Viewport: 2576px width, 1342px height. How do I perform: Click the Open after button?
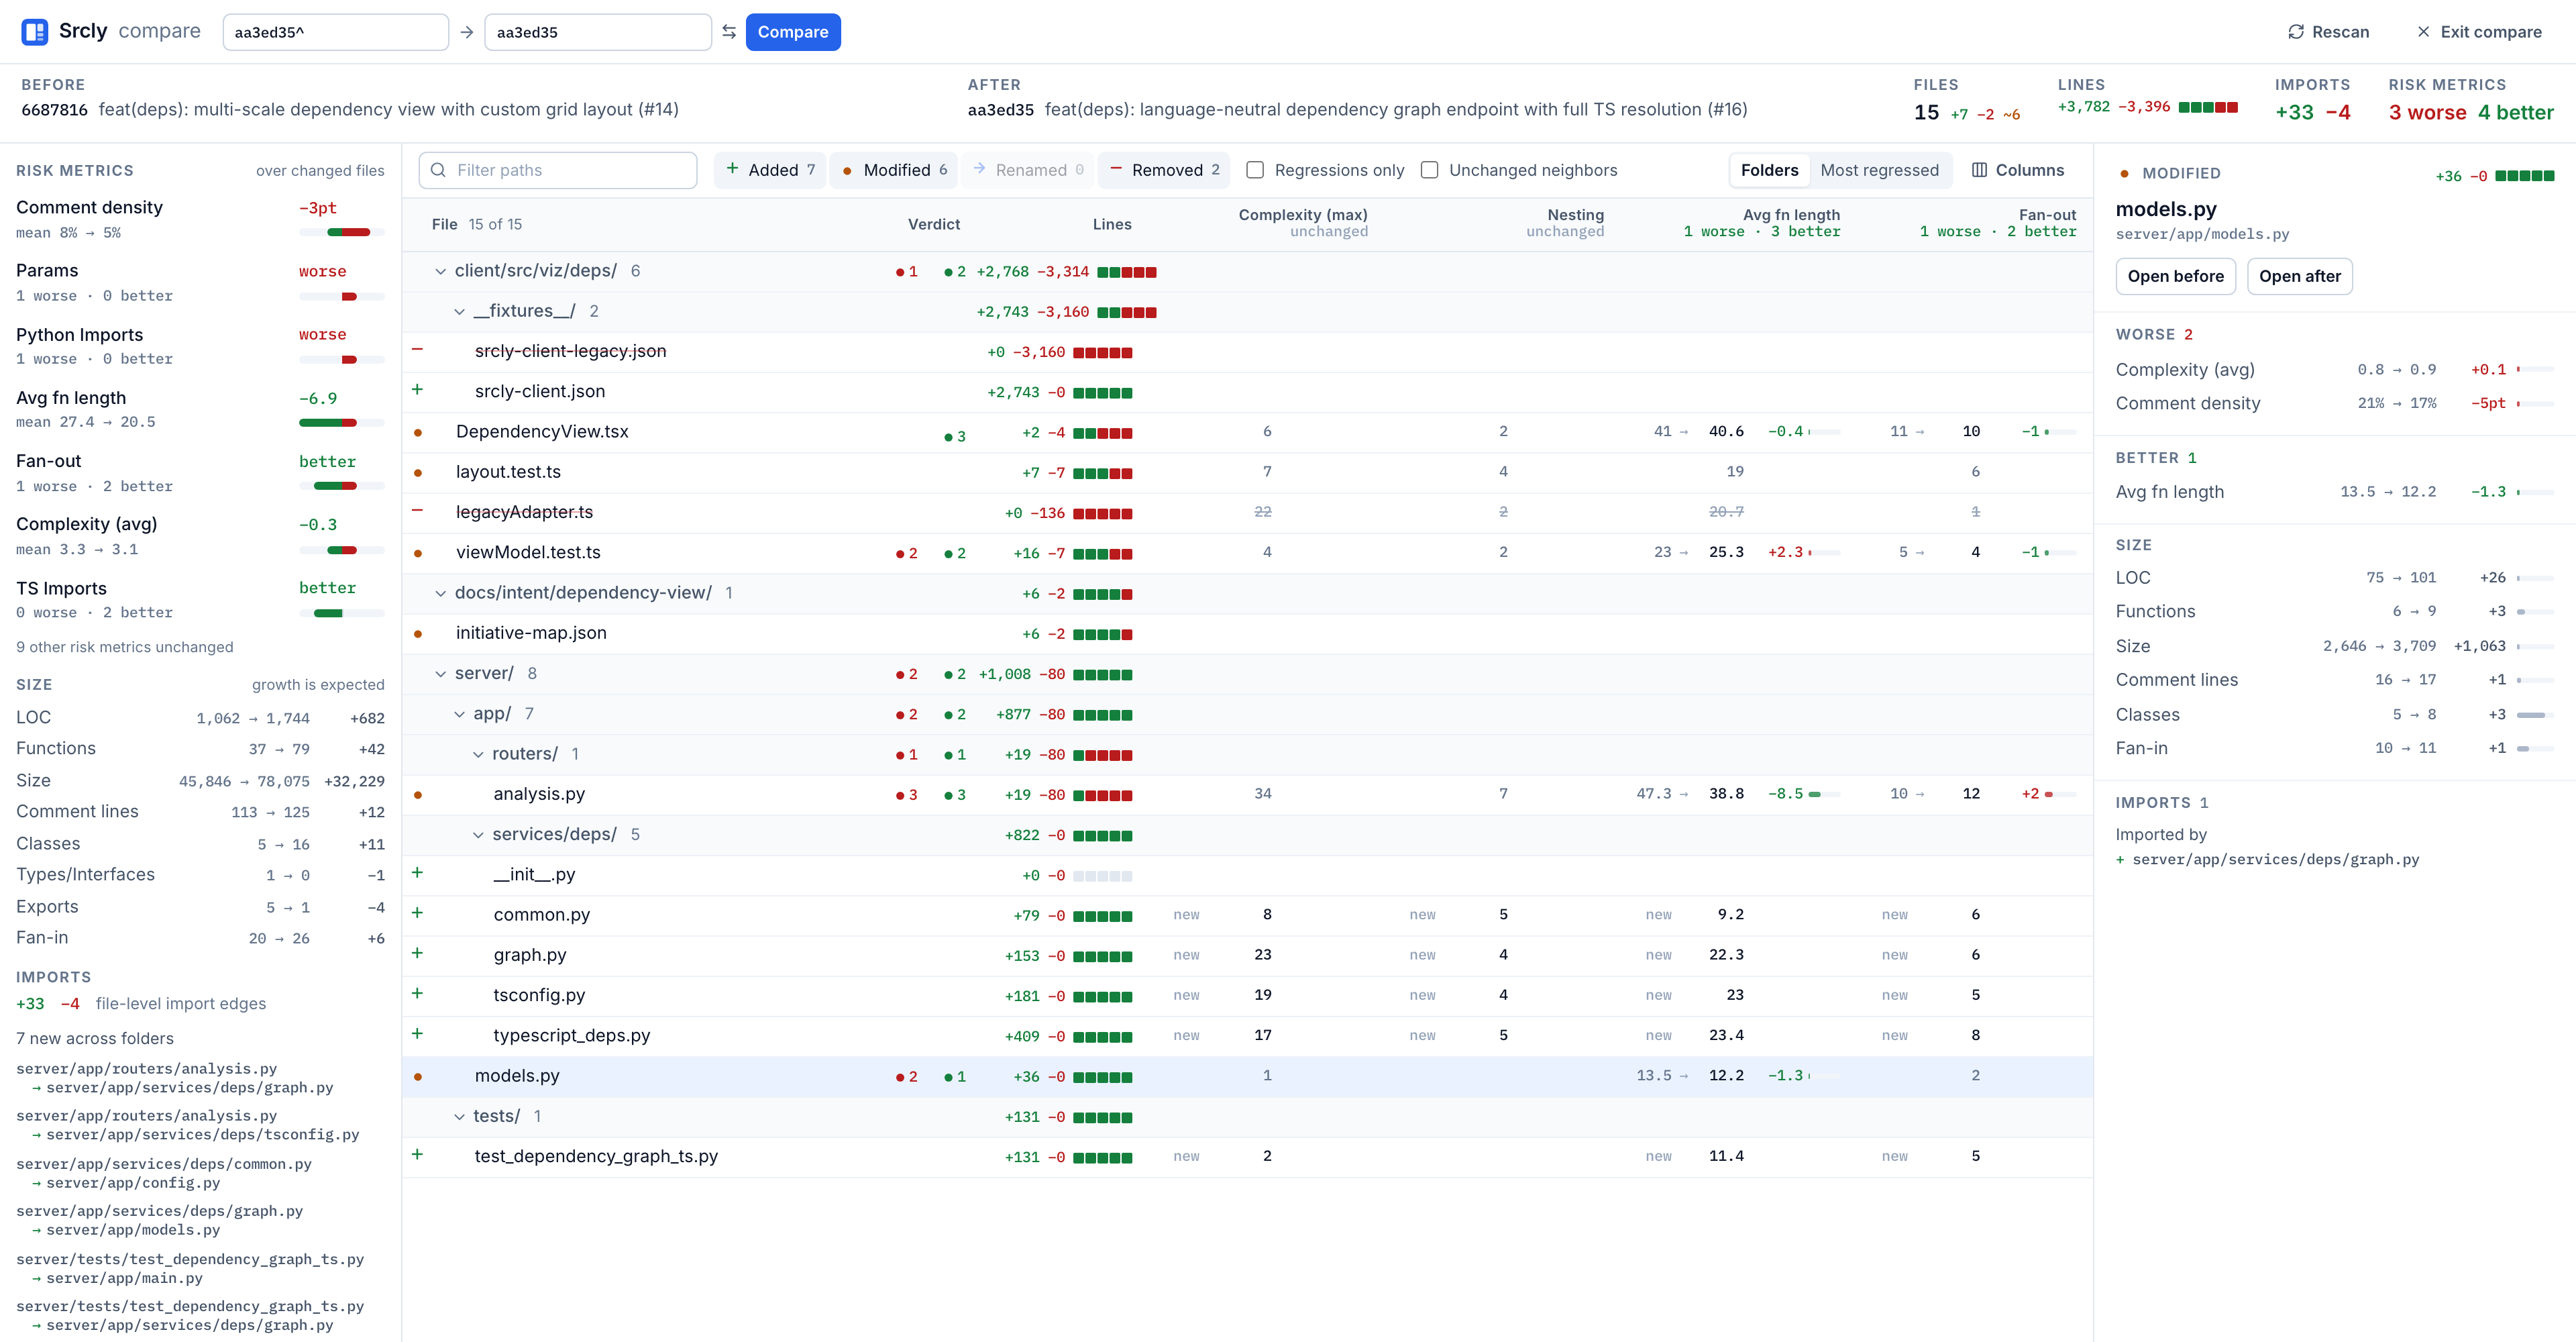pos(2299,276)
